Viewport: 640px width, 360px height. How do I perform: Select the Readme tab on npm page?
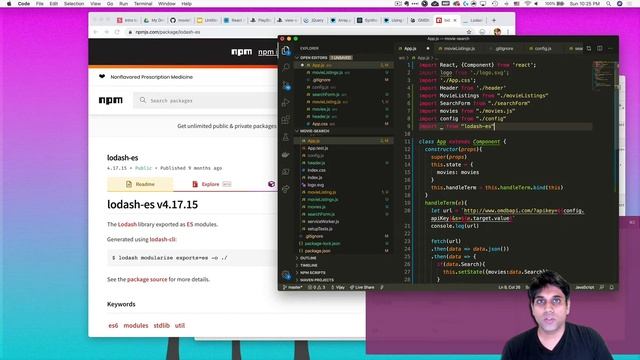pos(140,184)
